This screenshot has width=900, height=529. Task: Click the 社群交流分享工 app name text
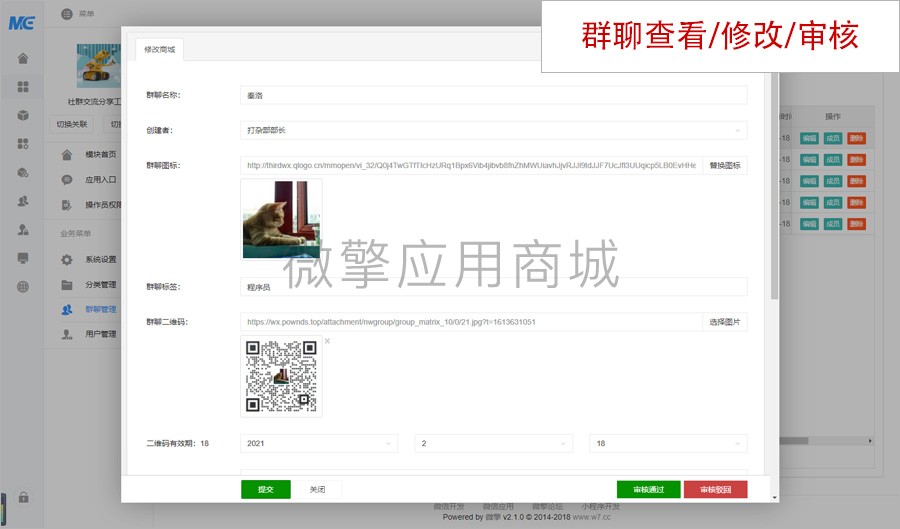pyautogui.click(x=94, y=102)
